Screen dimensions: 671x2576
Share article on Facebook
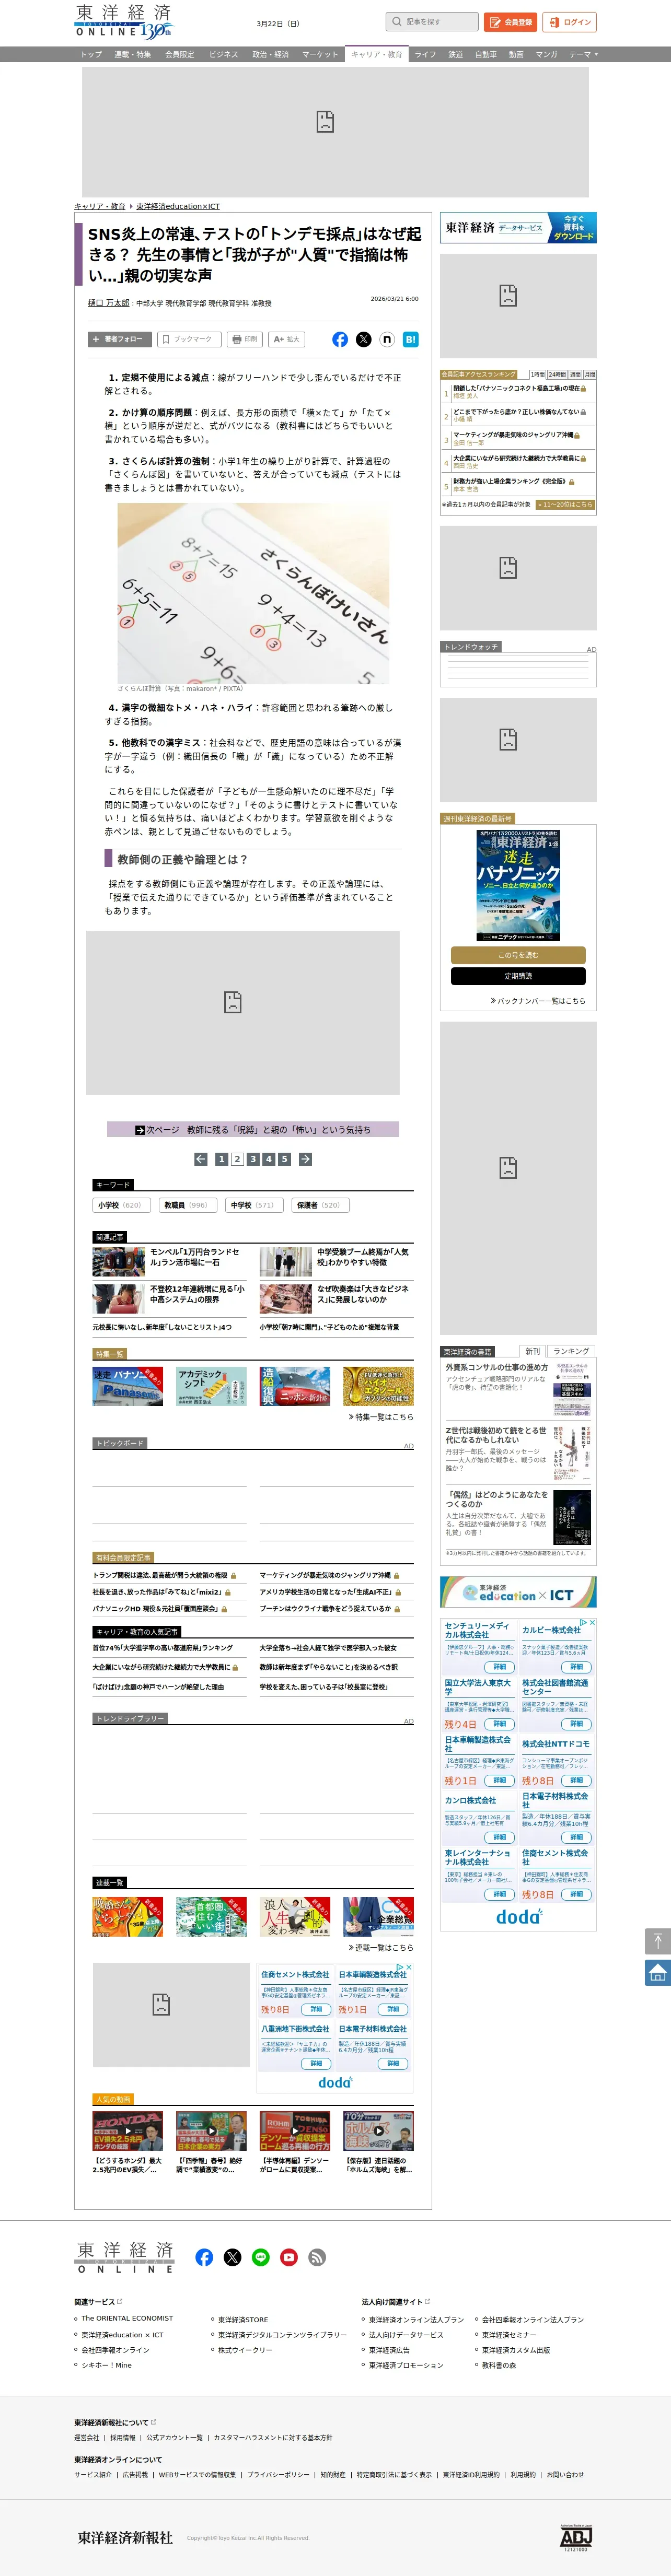340,340
